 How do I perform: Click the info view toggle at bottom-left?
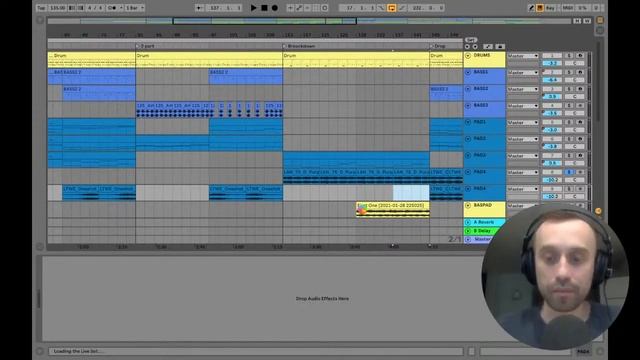(40, 351)
